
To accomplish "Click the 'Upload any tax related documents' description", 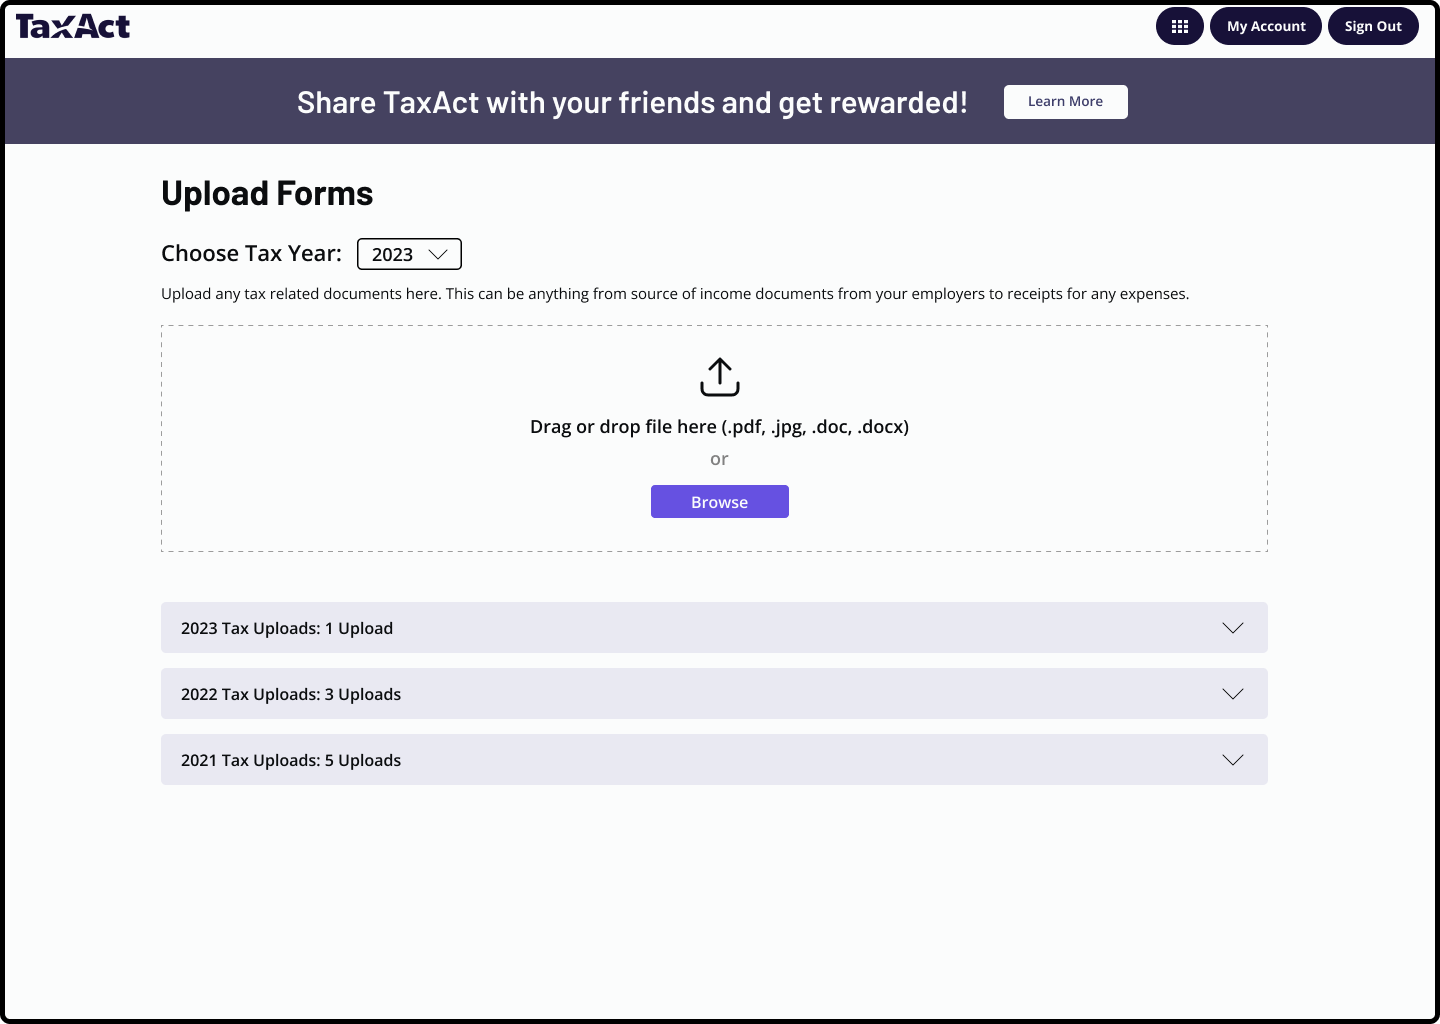I will click(x=675, y=294).
